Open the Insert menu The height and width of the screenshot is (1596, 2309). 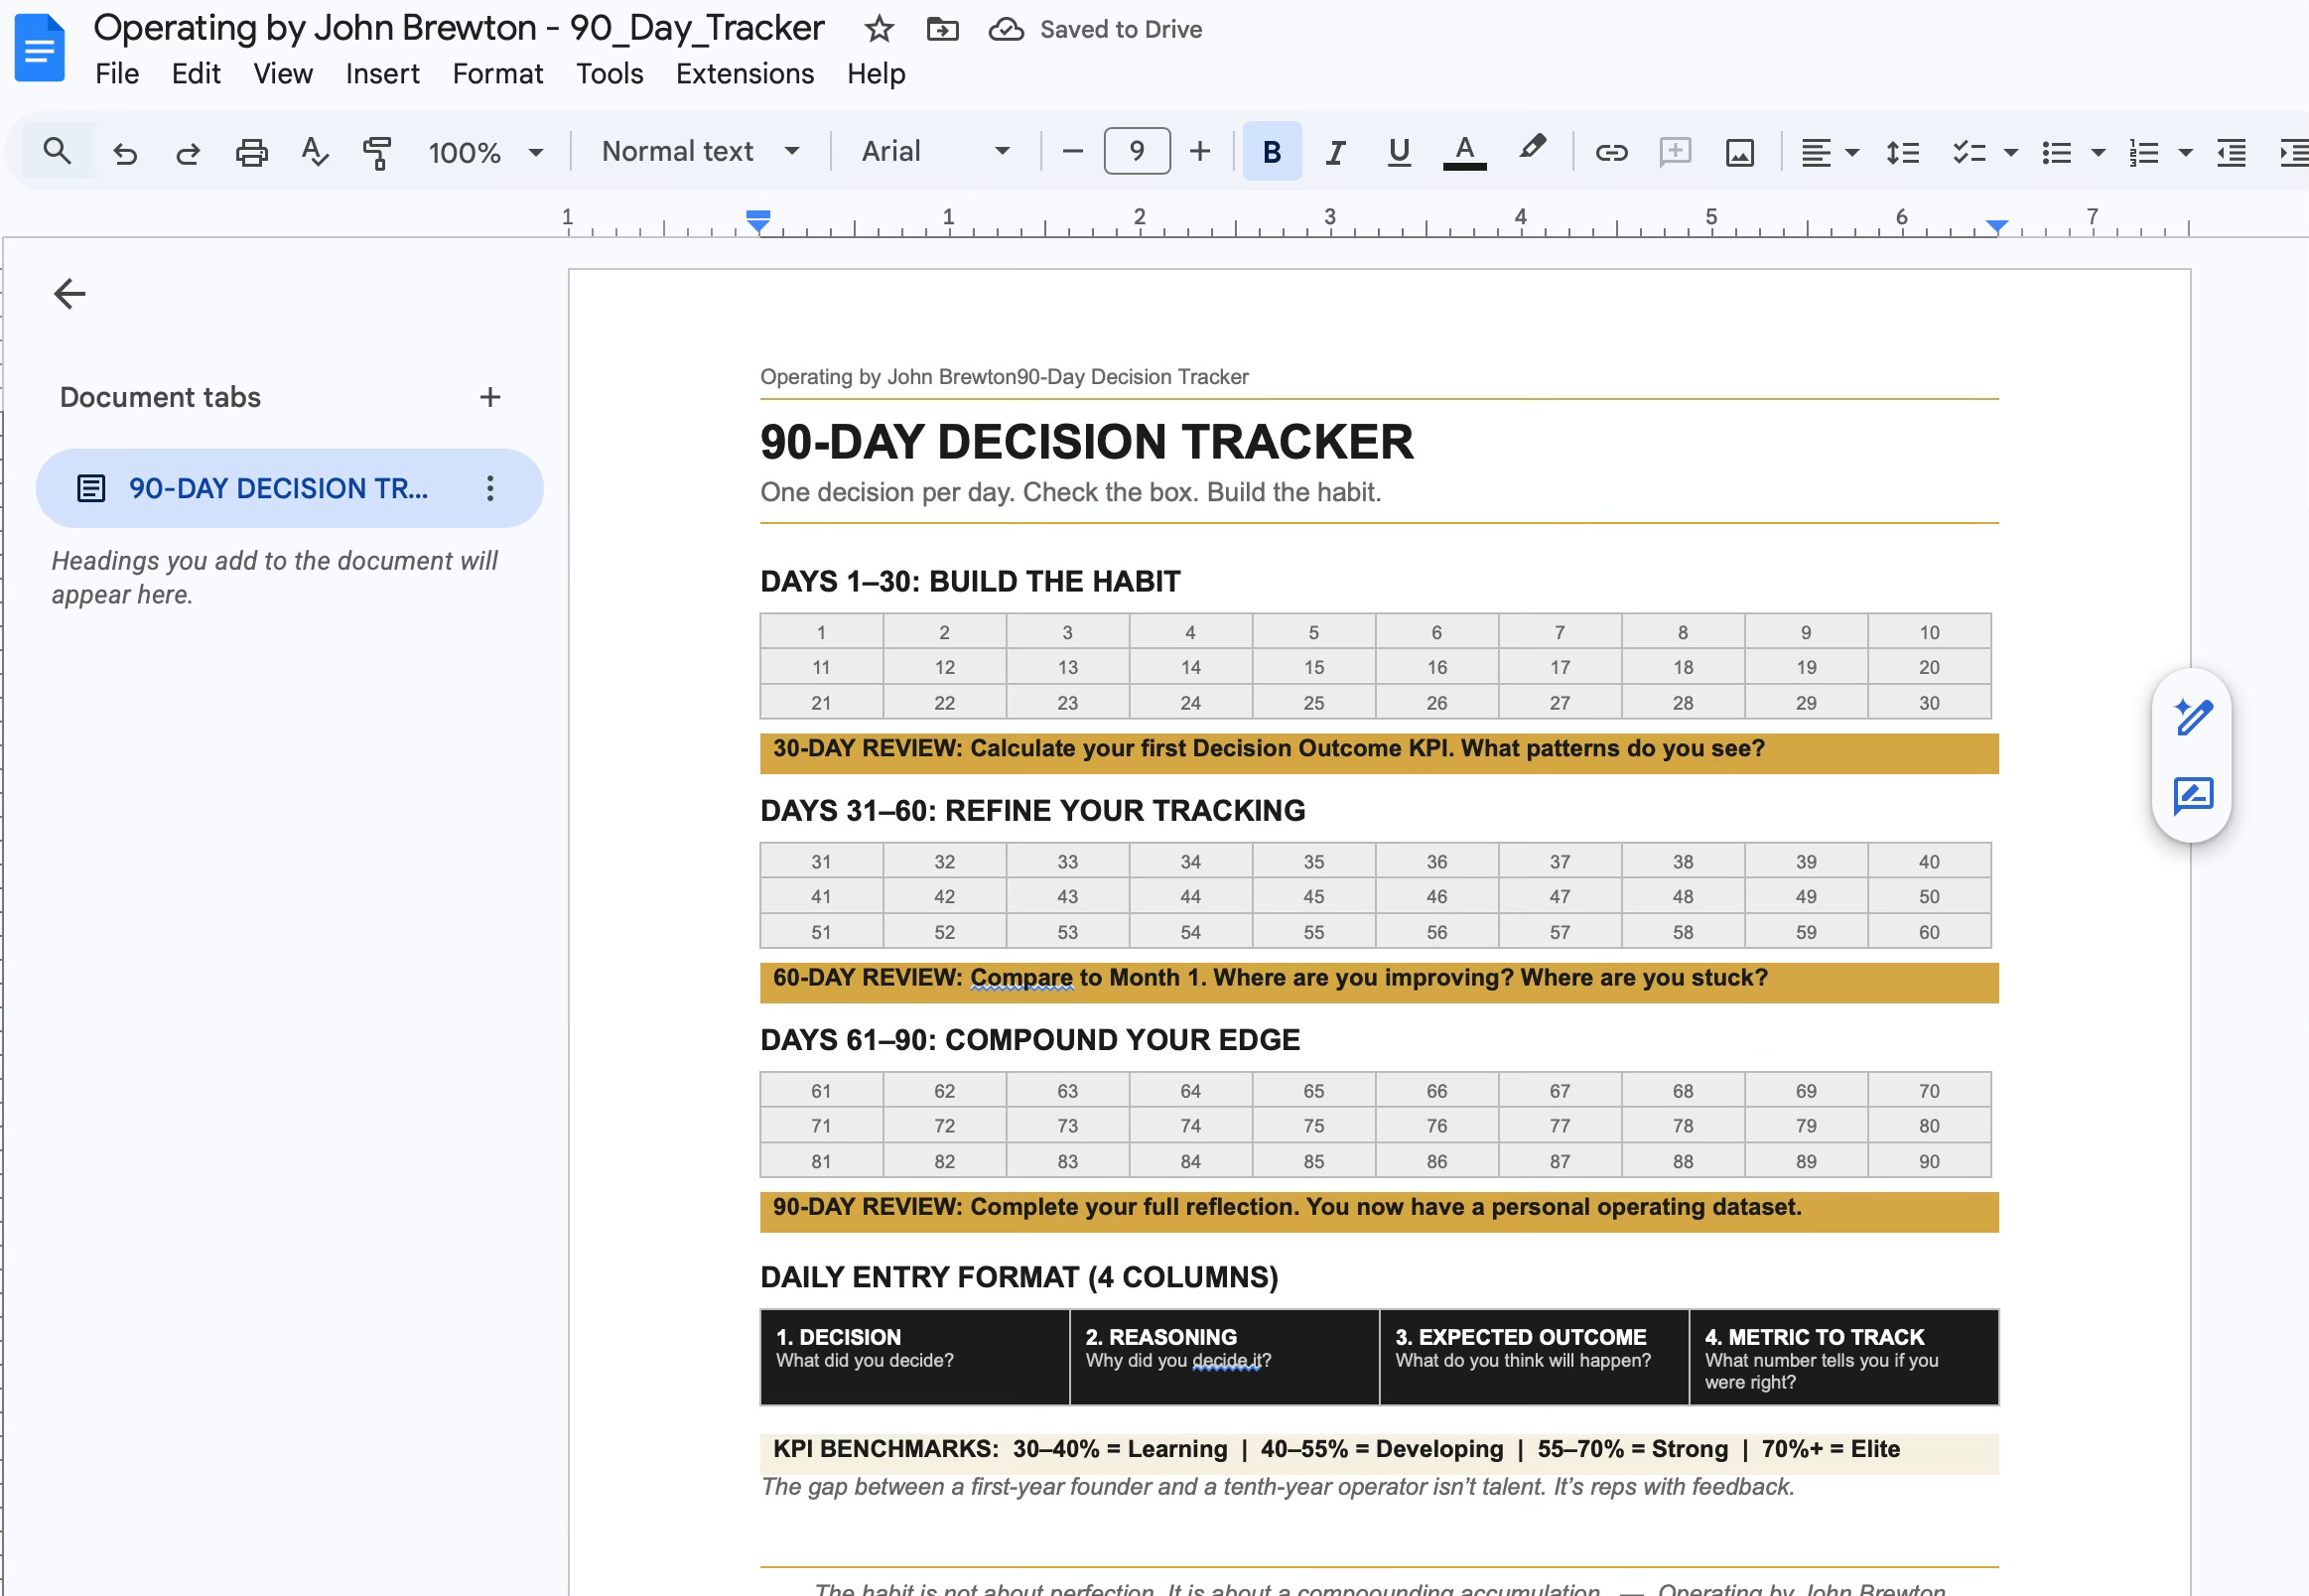point(382,74)
